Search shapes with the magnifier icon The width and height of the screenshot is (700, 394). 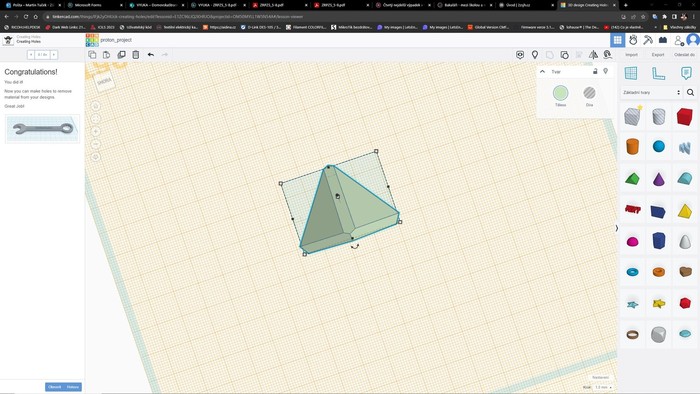tap(690, 92)
